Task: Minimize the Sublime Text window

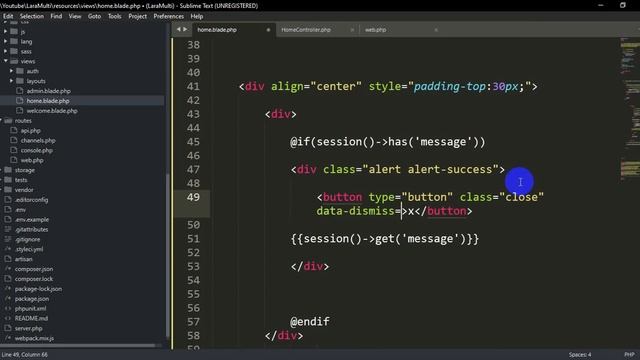Action: 601,5
